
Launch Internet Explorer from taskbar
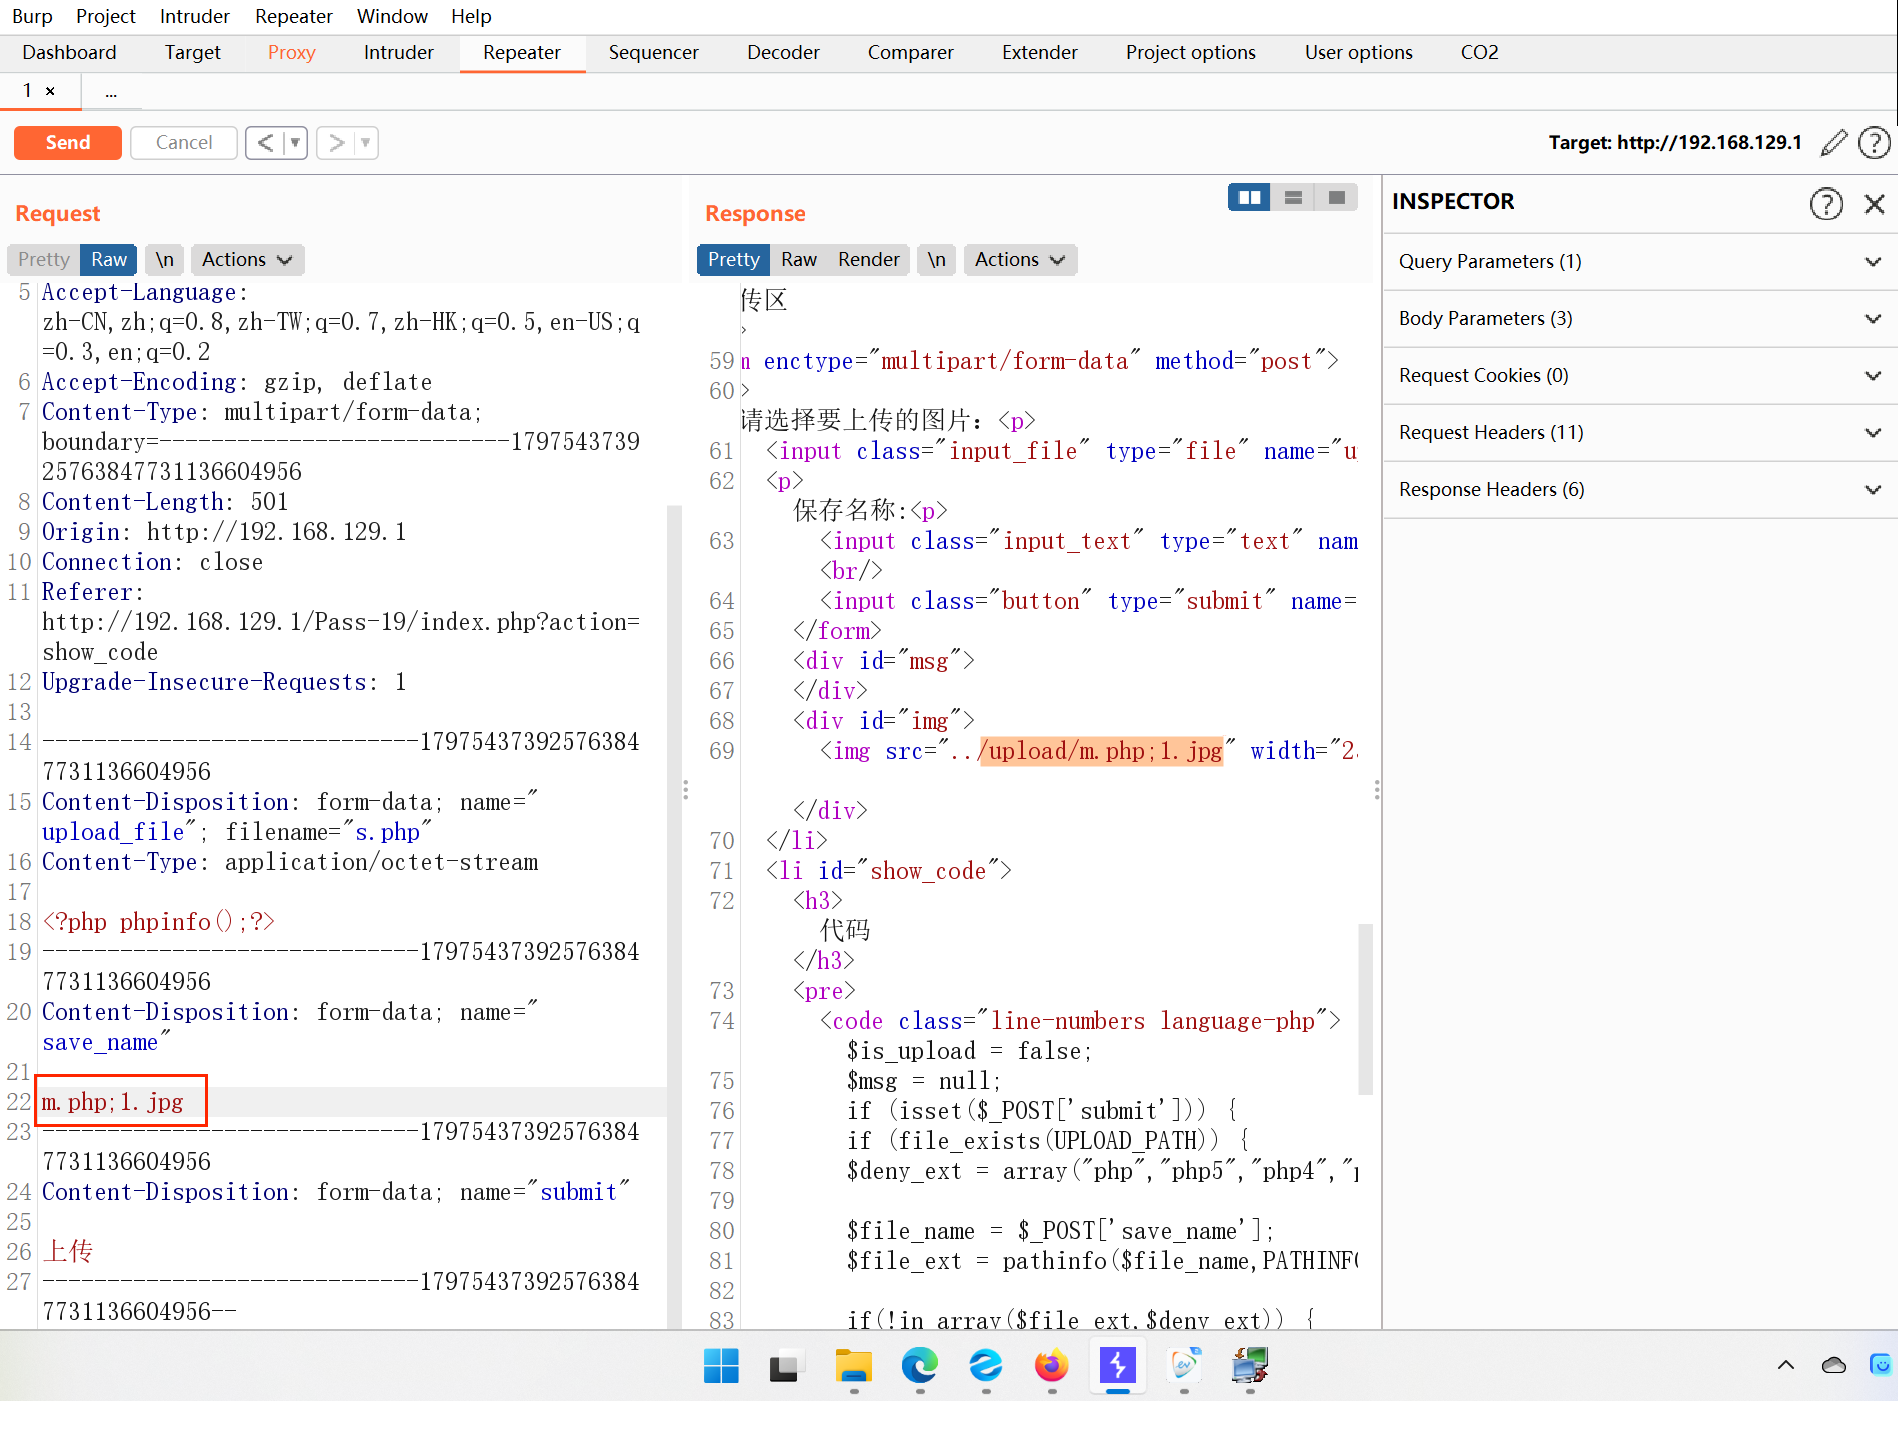985,1365
